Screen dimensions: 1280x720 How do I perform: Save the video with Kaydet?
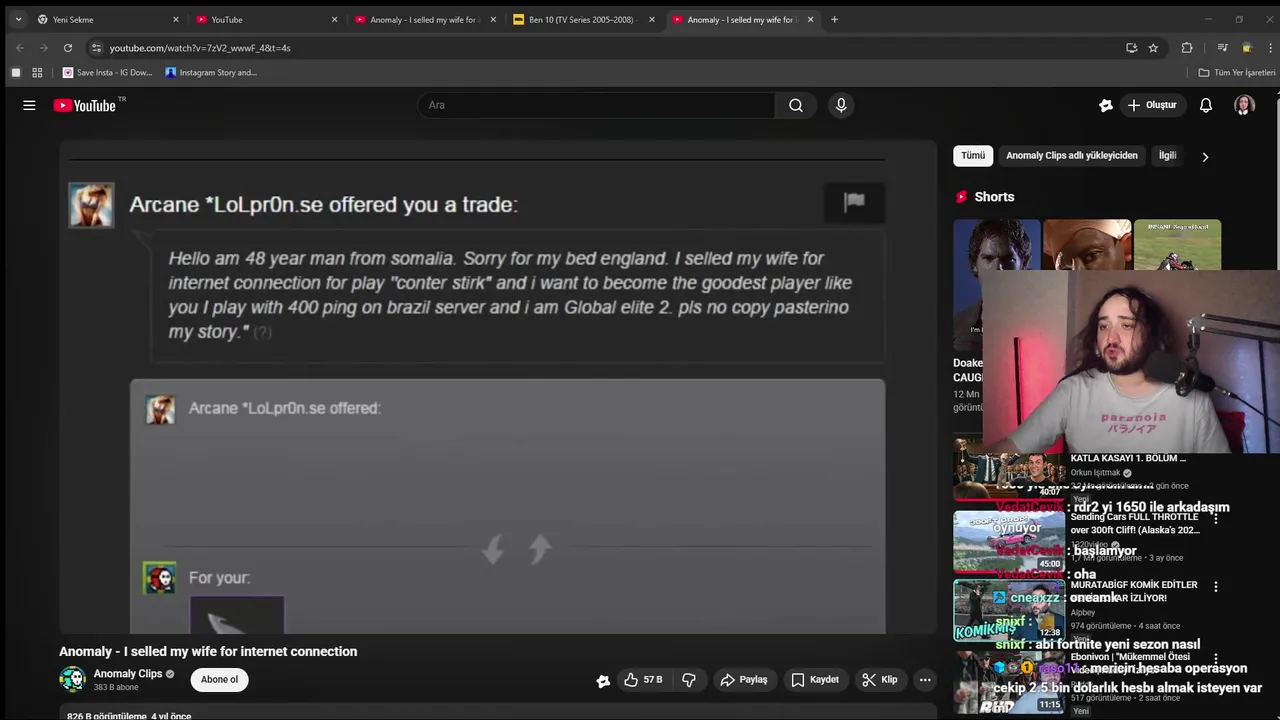click(x=815, y=679)
